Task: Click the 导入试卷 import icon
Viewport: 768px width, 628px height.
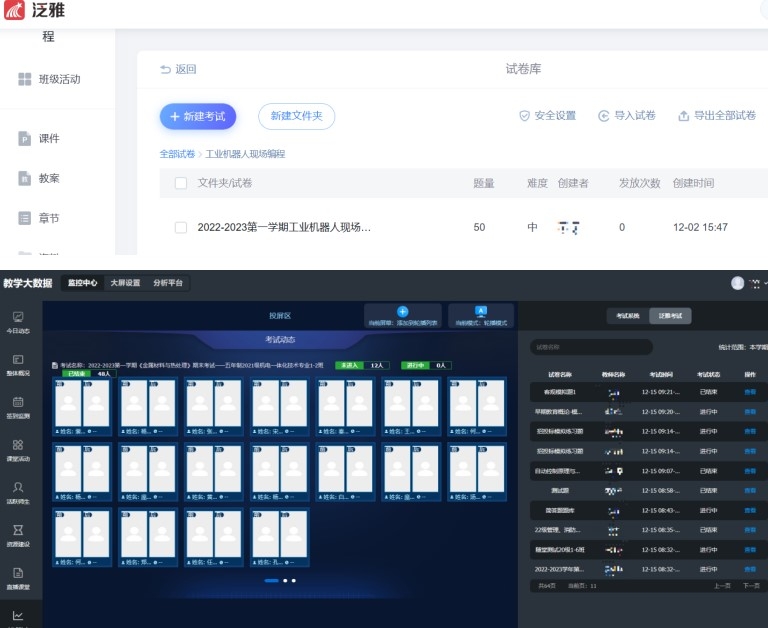Action: click(x=604, y=116)
